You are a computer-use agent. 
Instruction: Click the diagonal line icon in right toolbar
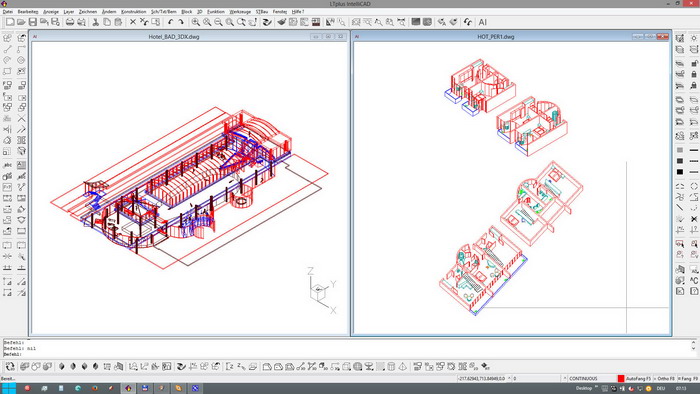(679, 207)
